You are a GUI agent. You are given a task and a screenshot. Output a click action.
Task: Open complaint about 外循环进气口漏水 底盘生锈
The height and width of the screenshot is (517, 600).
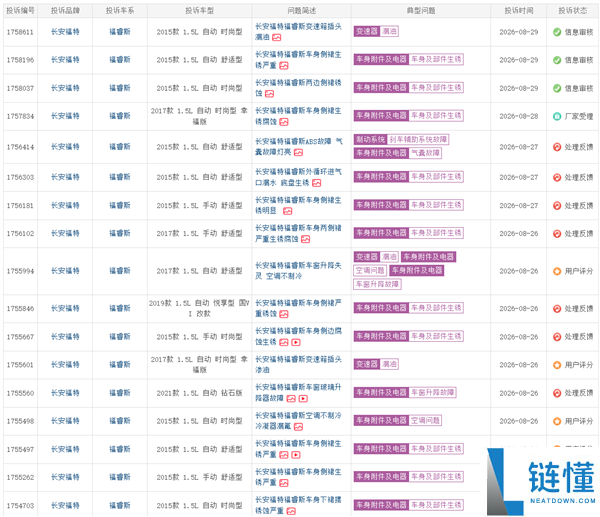(x=298, y=177)
